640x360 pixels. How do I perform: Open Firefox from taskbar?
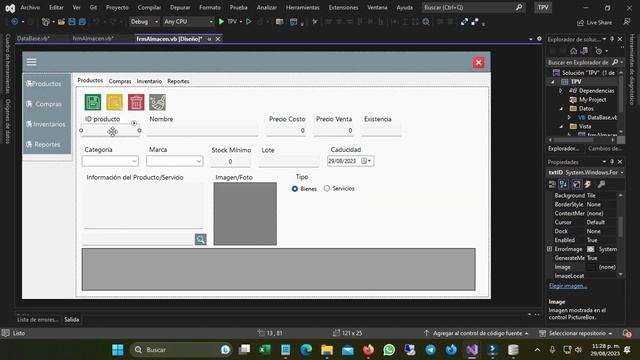[x=368, y=350]
